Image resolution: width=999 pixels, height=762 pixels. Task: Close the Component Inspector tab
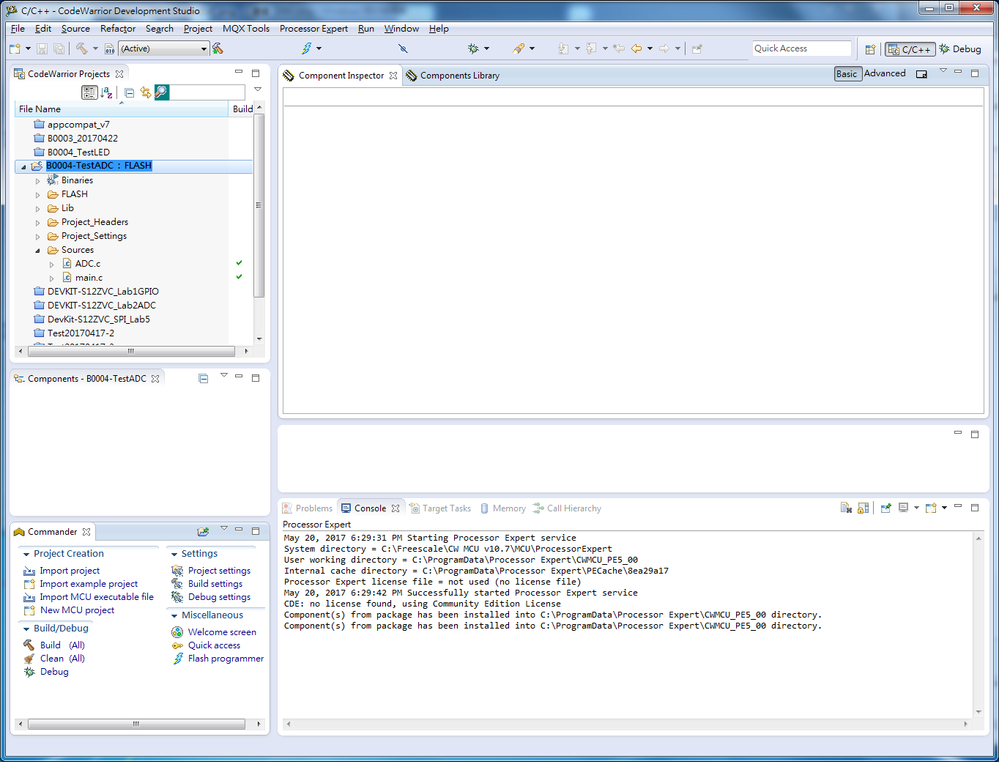click(x=393, y=75)
